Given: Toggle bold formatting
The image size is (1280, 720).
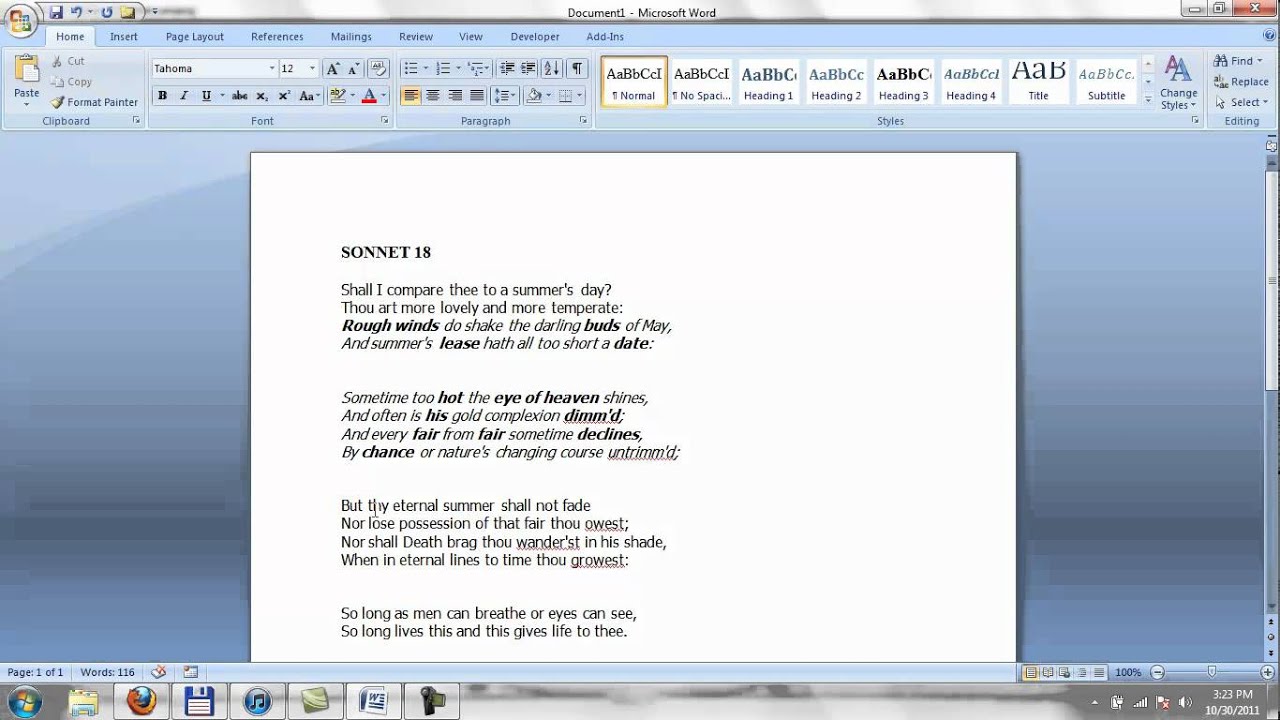Looking at the screenshot, I should [x=162, y=96].
